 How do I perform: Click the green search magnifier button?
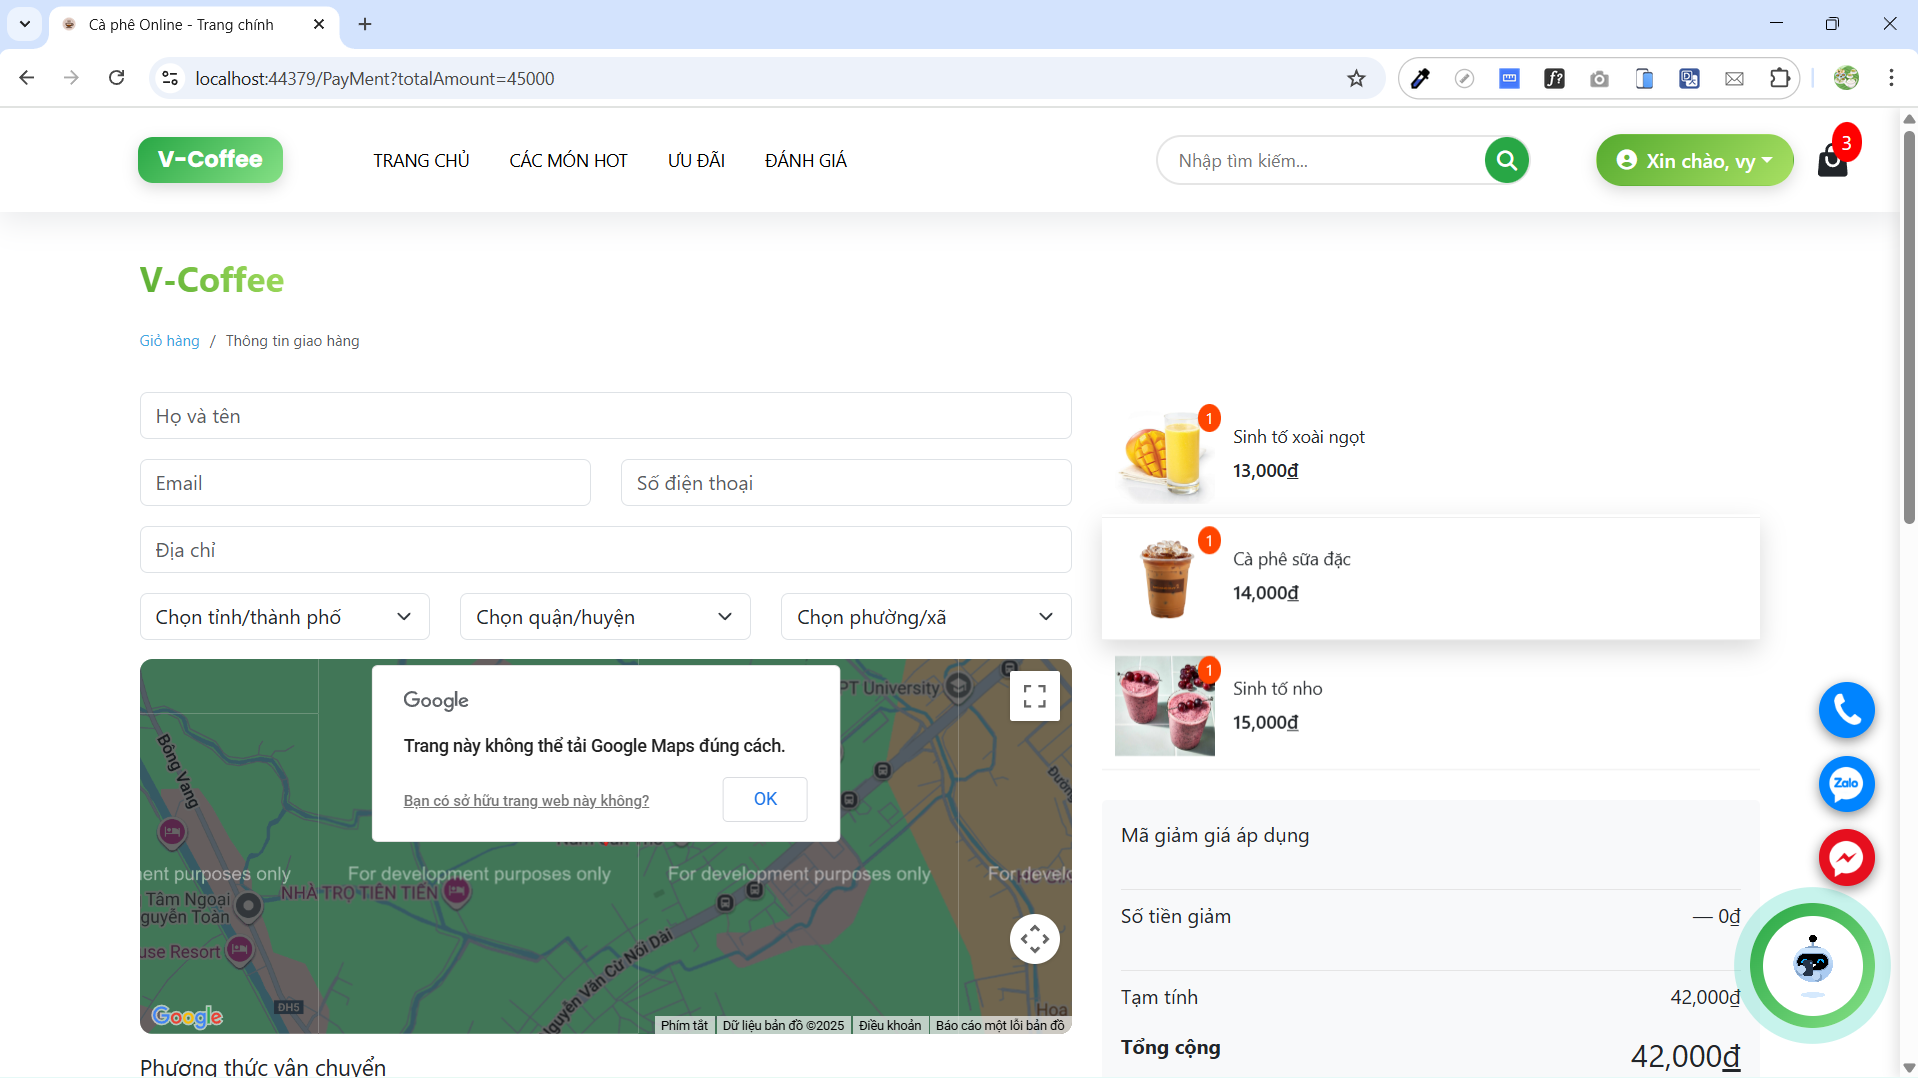click(x=1506, y=160)
